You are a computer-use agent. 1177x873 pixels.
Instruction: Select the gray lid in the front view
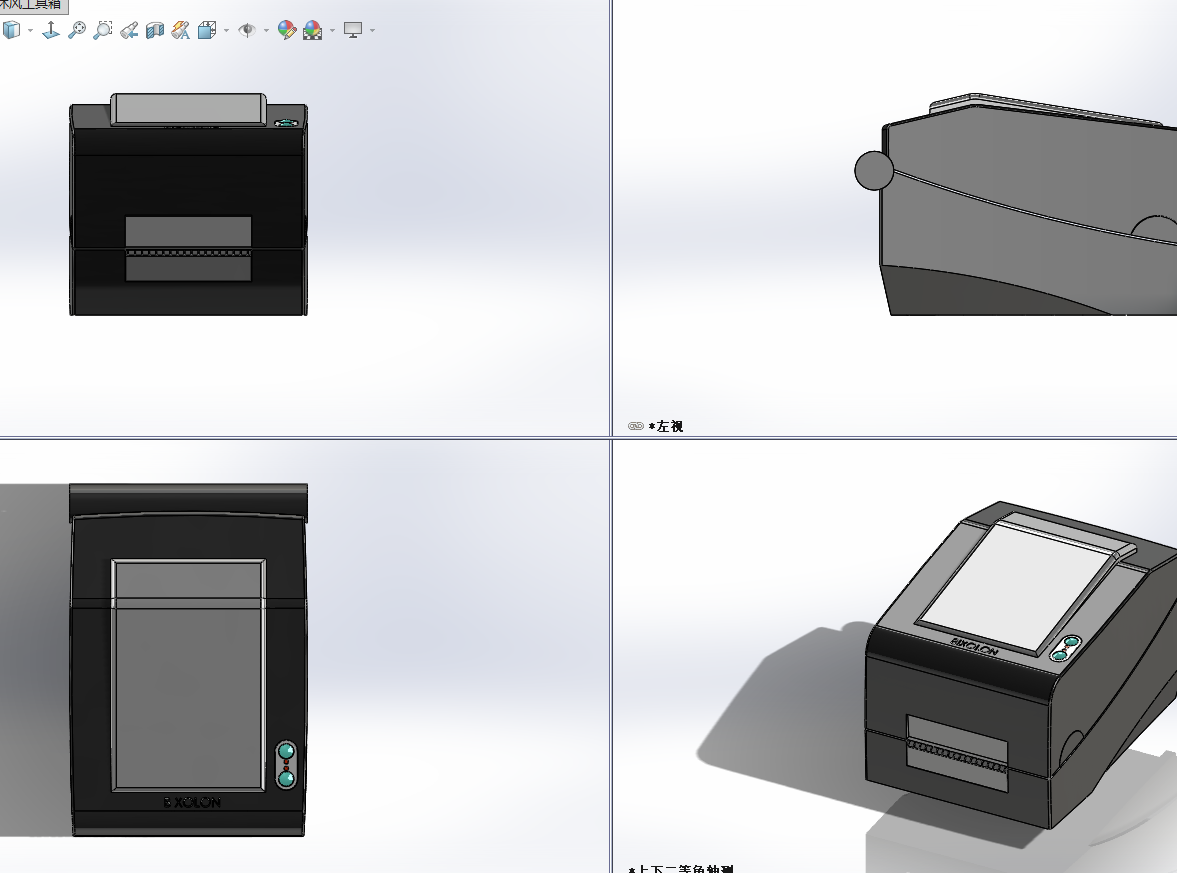[x=188, y=110]
